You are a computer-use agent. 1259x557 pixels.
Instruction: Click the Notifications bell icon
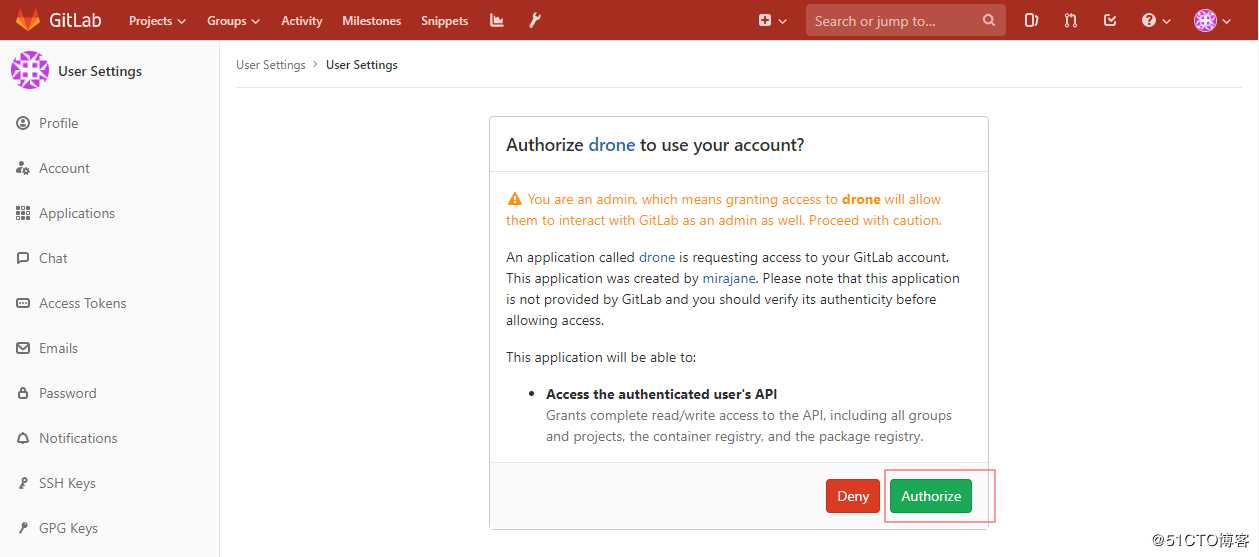(x=23, y=438)
